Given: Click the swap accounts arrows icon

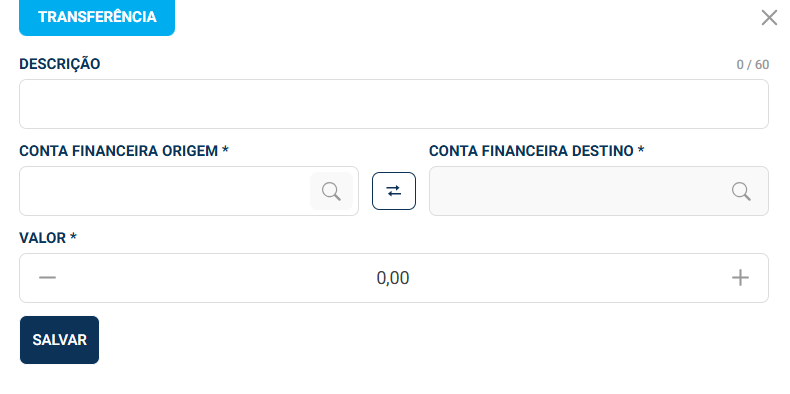Looking at the screenshot, I should 394,191.
